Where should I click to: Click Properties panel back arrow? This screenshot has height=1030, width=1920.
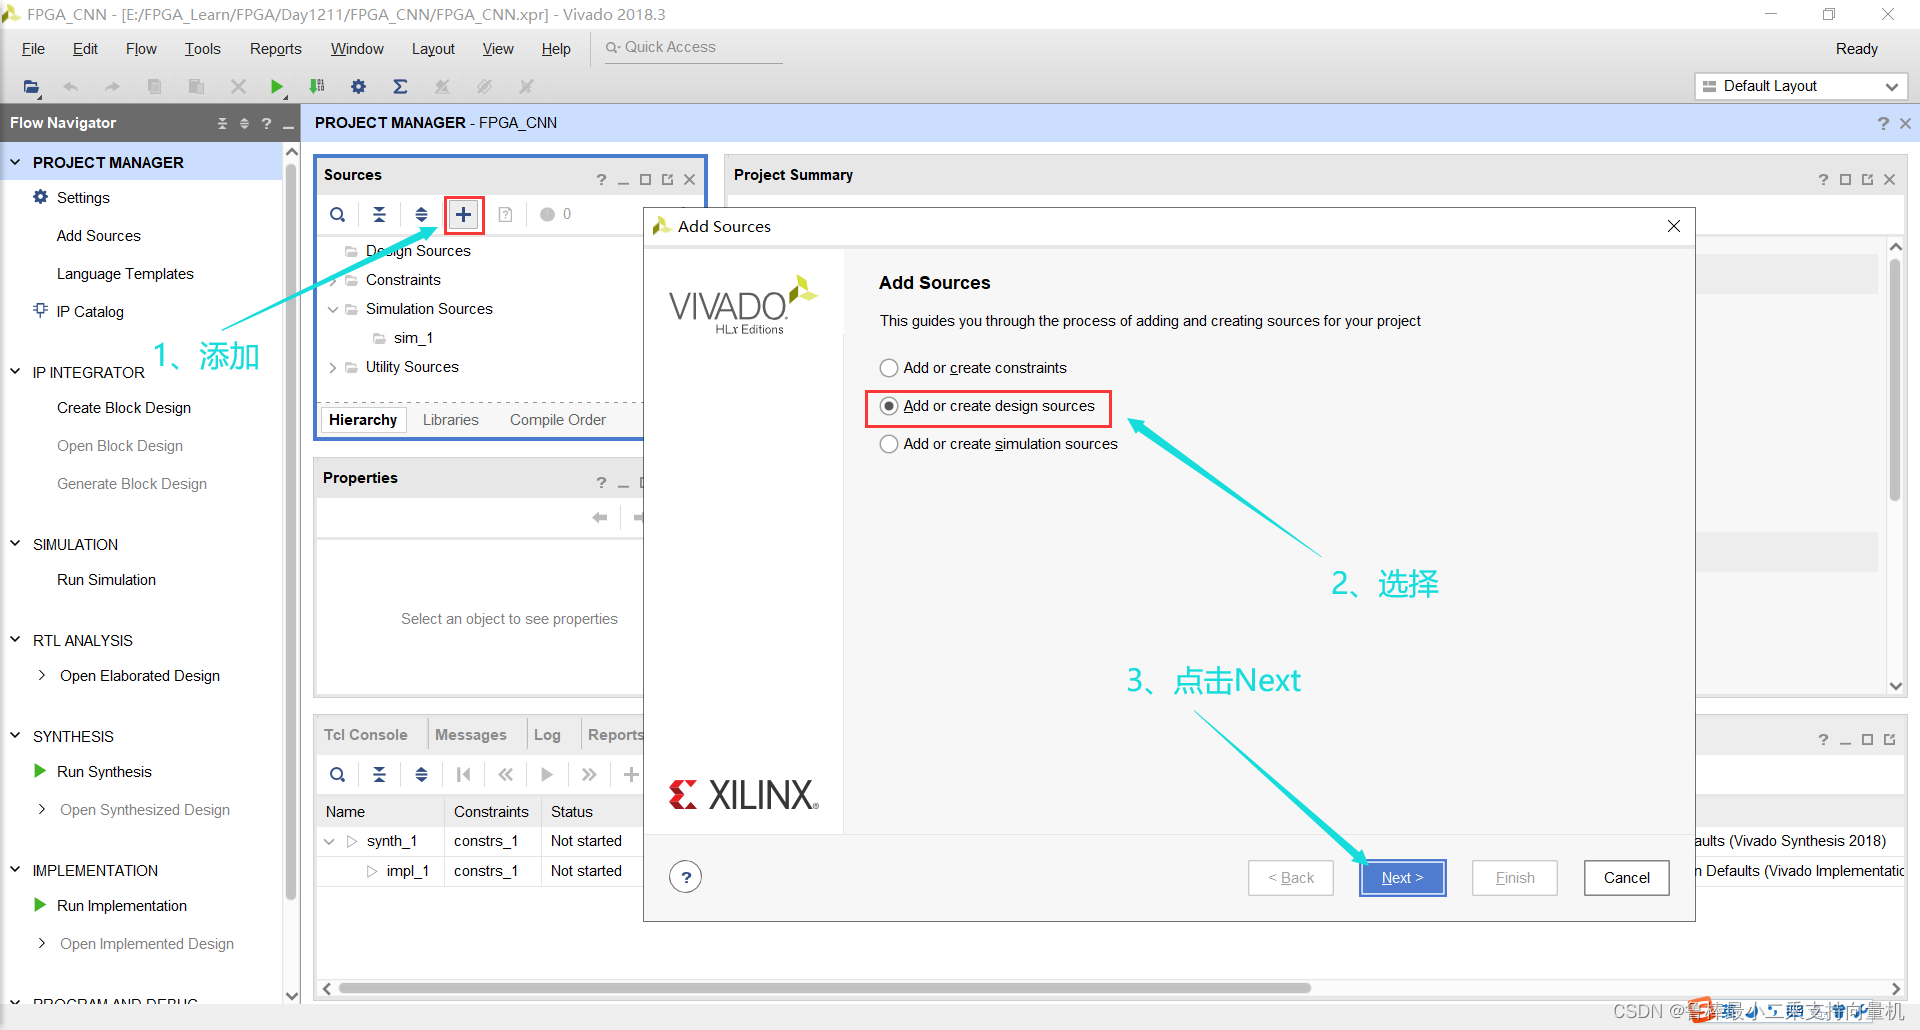click(x=600, y=517)
